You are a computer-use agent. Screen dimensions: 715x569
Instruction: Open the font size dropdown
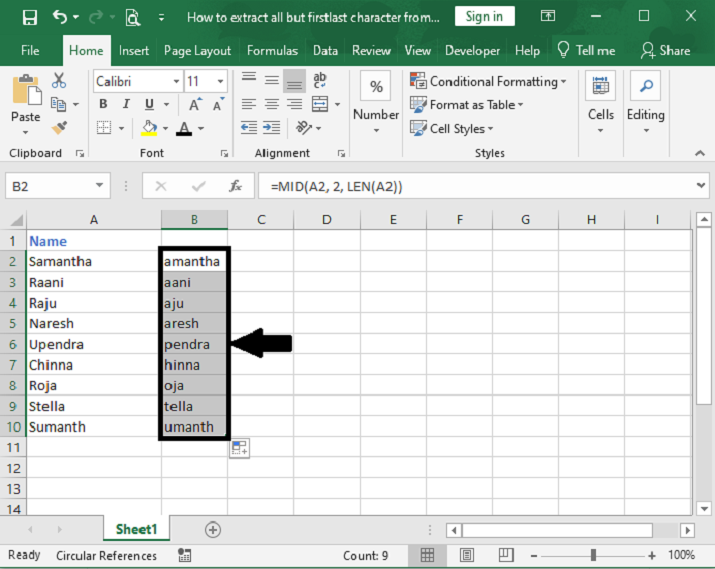[x=220, y=81]
